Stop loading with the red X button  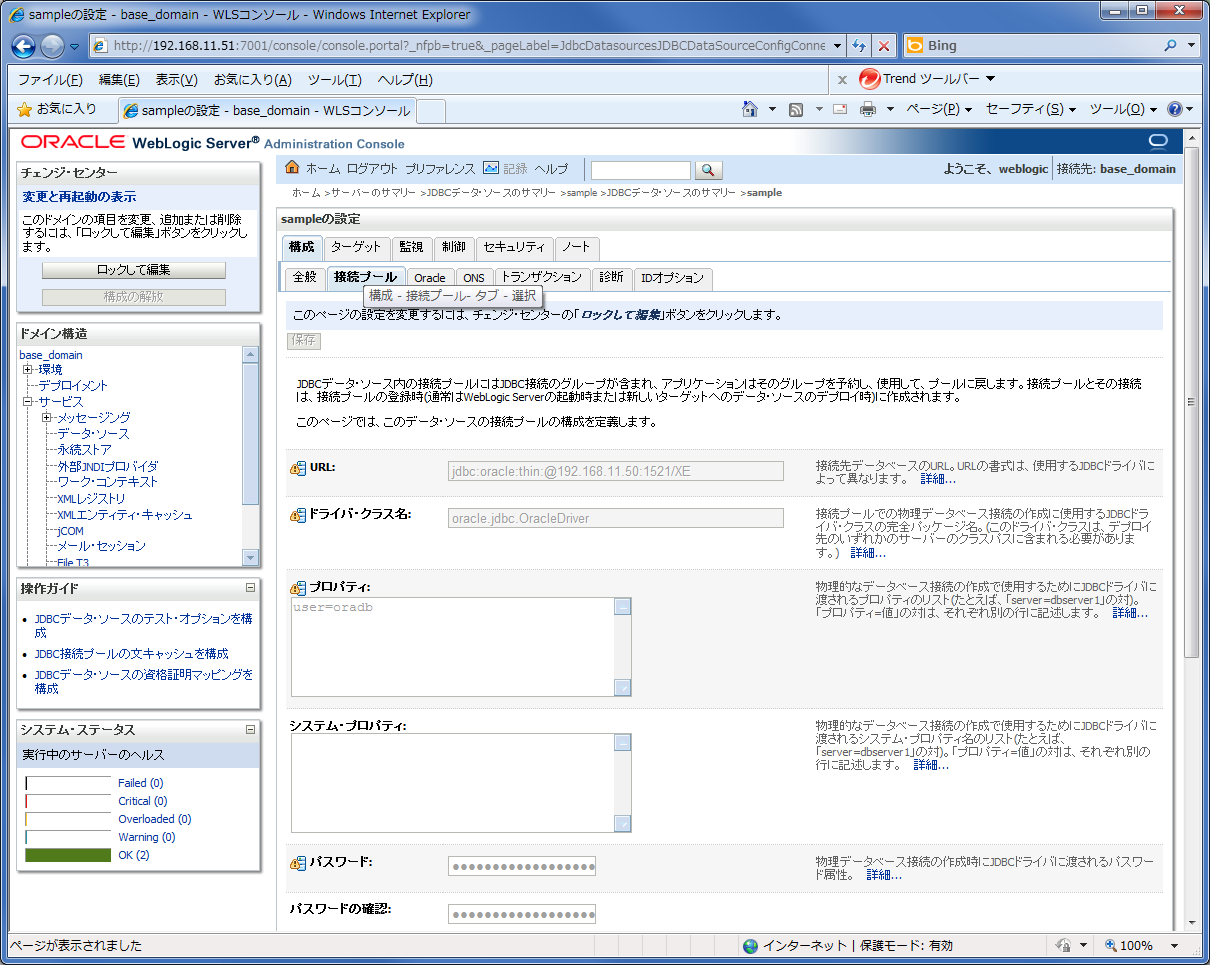click(883, 46)
